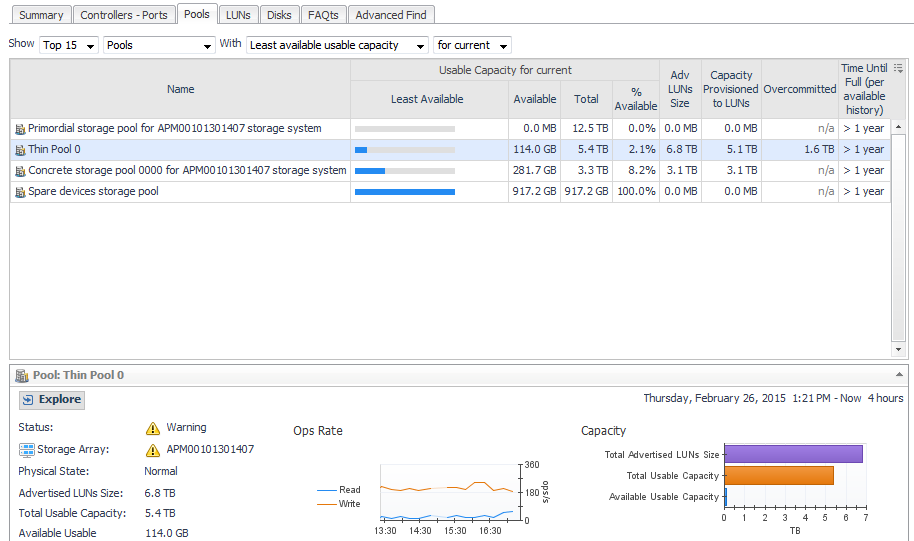Open the Pools object type dropdown

tap(159, 45)
